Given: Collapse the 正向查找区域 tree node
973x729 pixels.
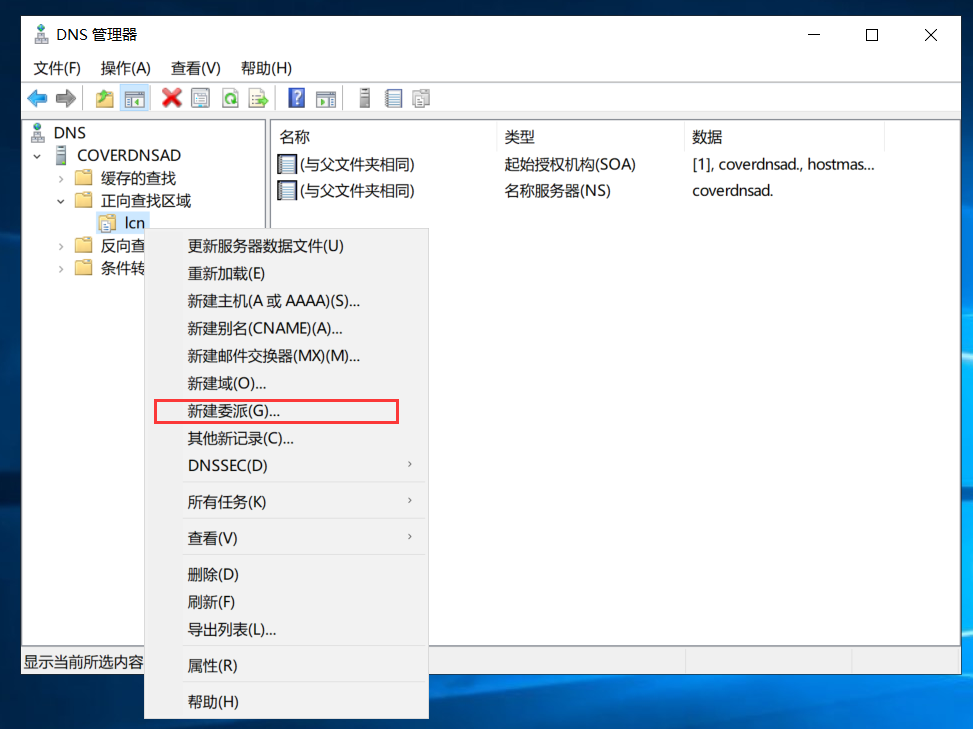Looking at the screenshot, I should (x=61, y=201).
